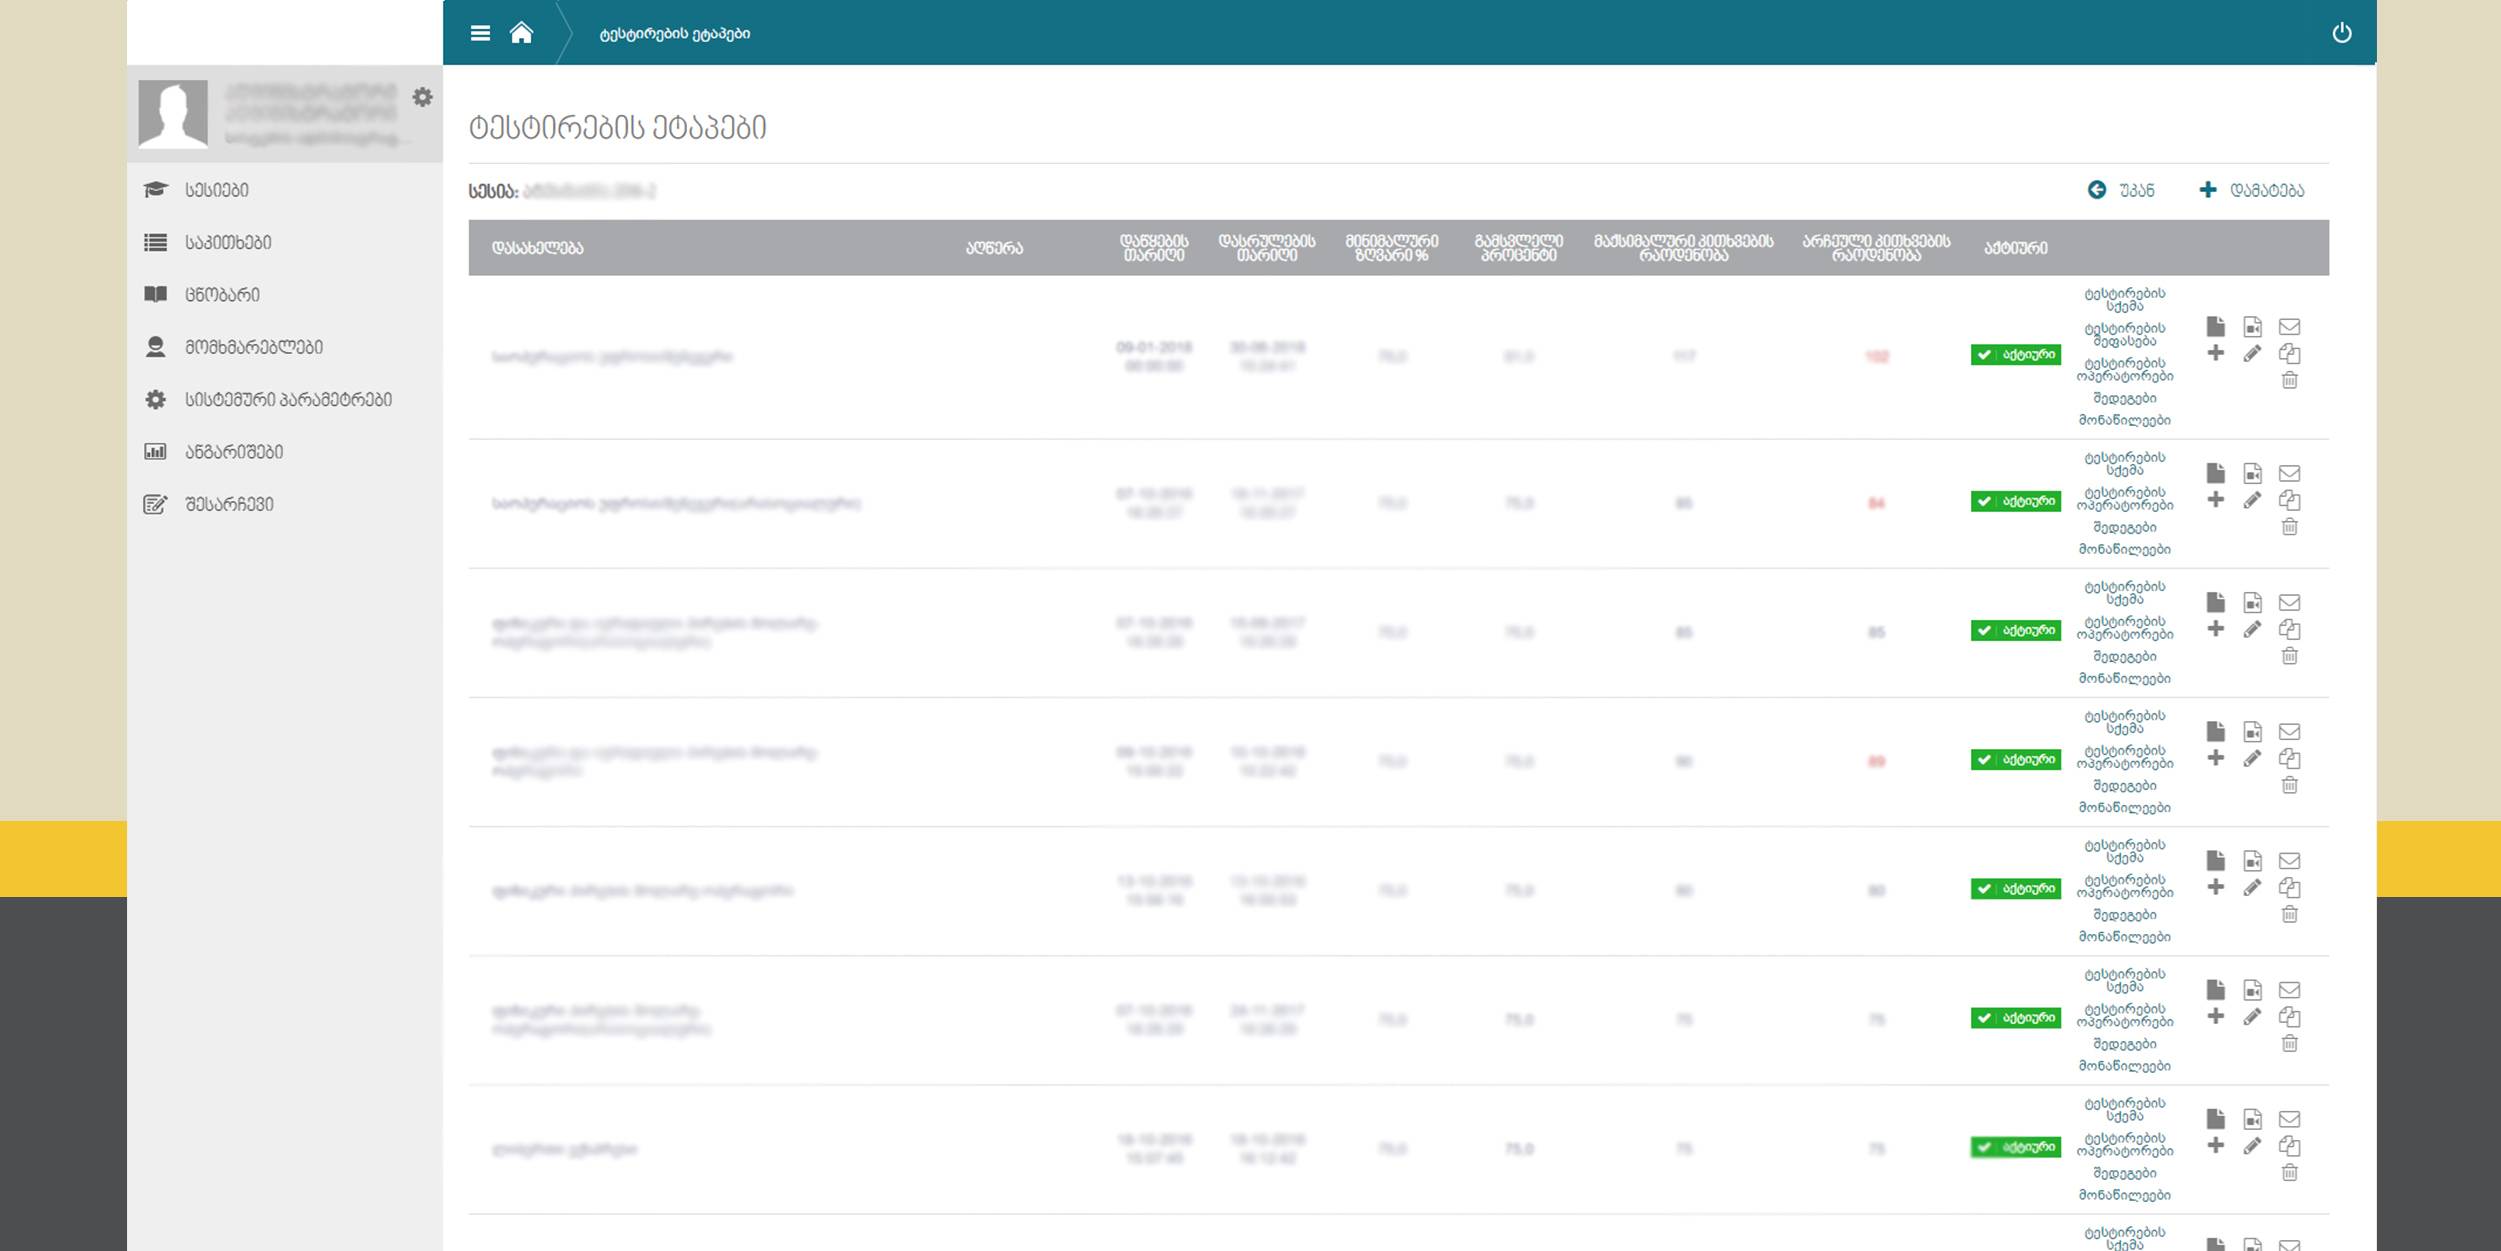The height and width of the screenshot is (1251, 2501).
Task: Open სისტემური პარამეტრები in the sidebar
Action: [x=288, y=399]
